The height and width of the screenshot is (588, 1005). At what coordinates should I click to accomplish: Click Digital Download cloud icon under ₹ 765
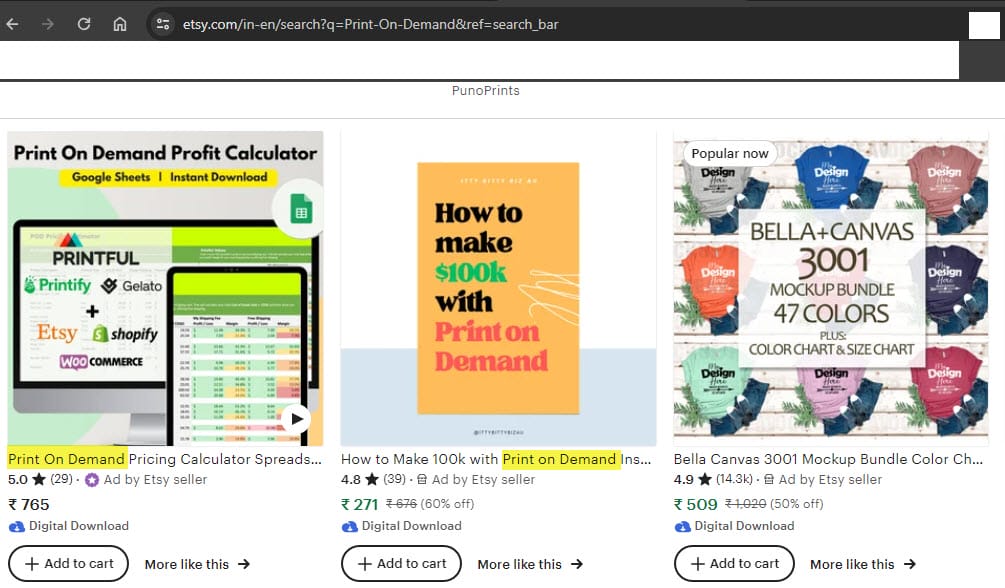17,526
